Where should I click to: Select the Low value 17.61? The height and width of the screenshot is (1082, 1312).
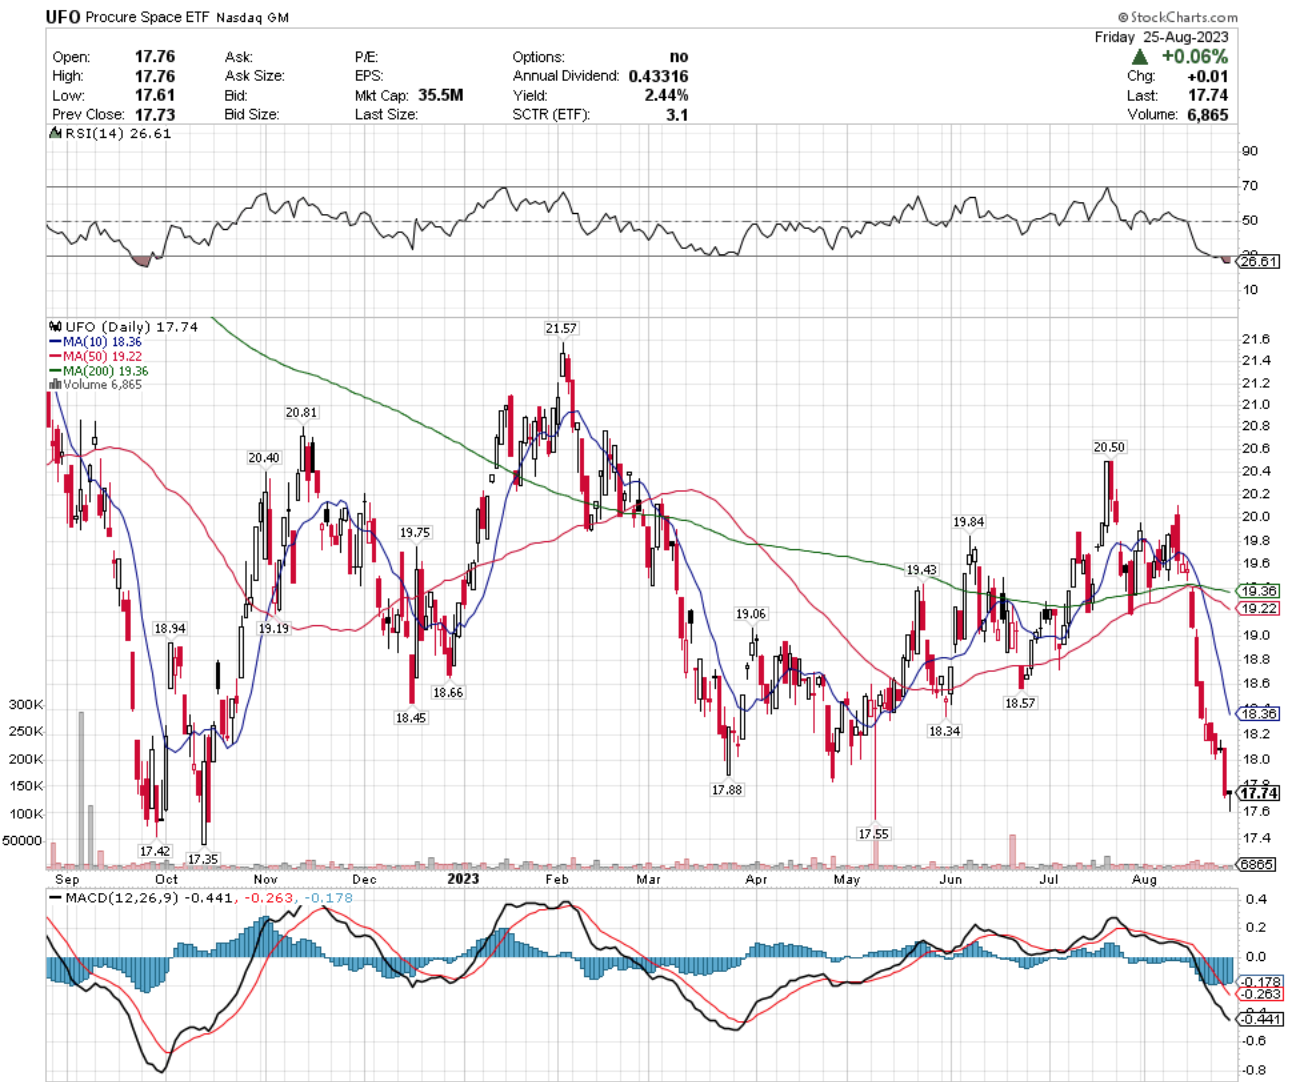(x=155, y=95)
